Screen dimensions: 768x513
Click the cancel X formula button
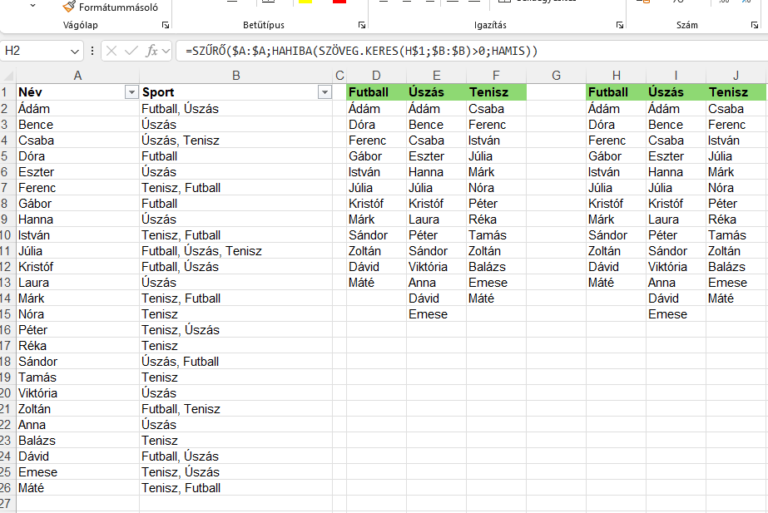point(111,51)
